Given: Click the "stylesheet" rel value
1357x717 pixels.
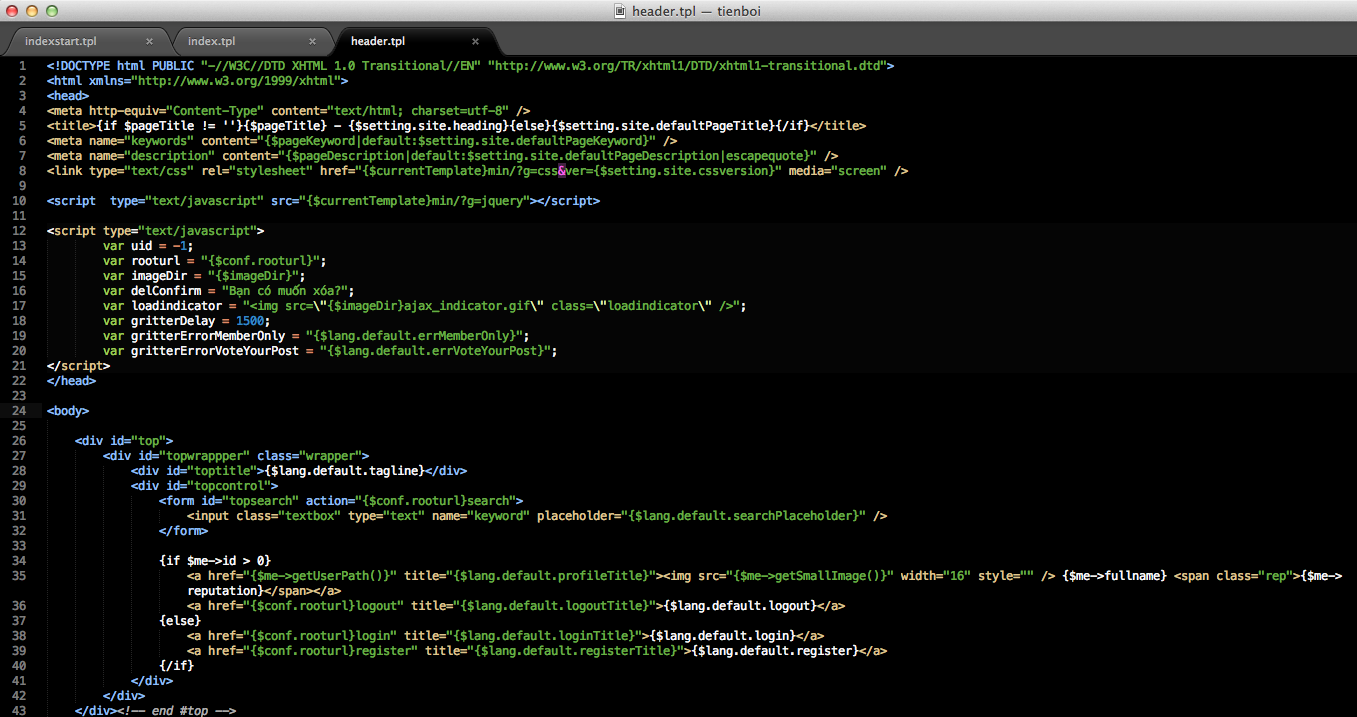Looking at the screenshot, I should pyautogui.click(x=270, y=171).
